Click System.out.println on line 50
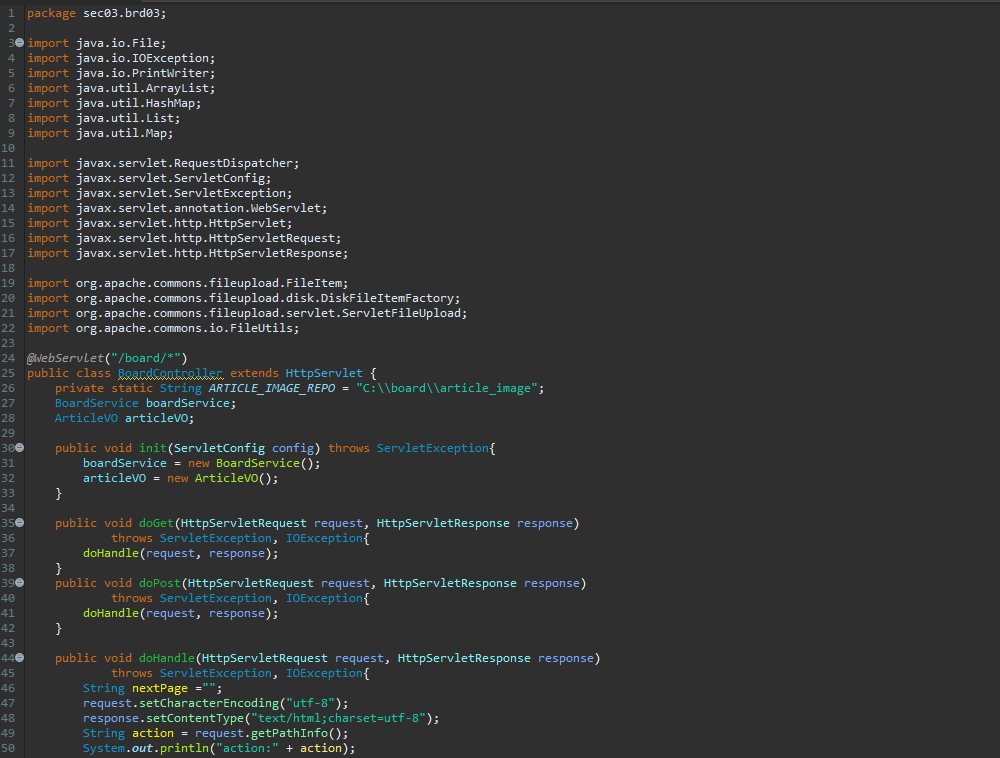Image resolution: width=1000 pixels, height=758 pixels. pos(145,748)
